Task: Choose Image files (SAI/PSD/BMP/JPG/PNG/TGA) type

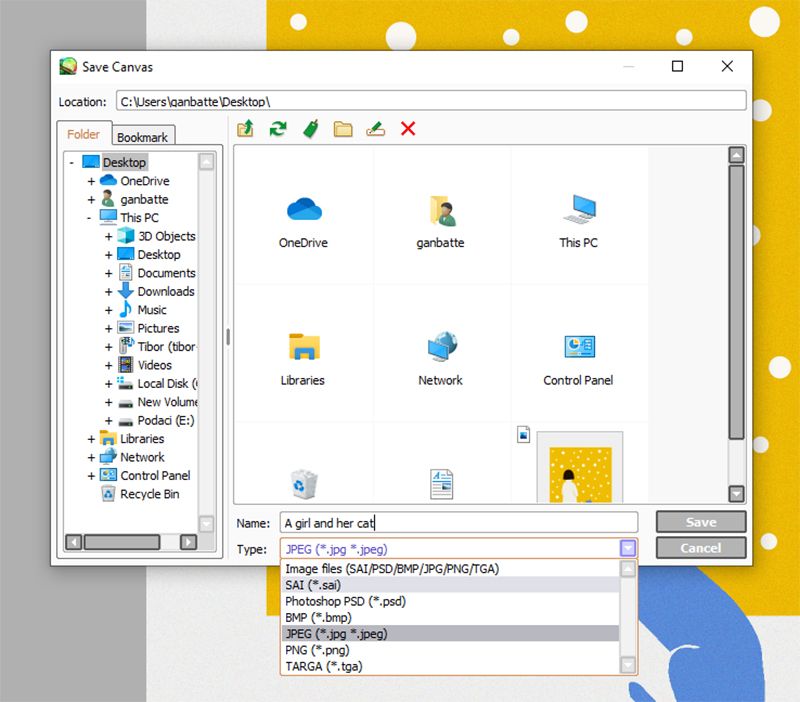Action: click(x=450, y=569)
